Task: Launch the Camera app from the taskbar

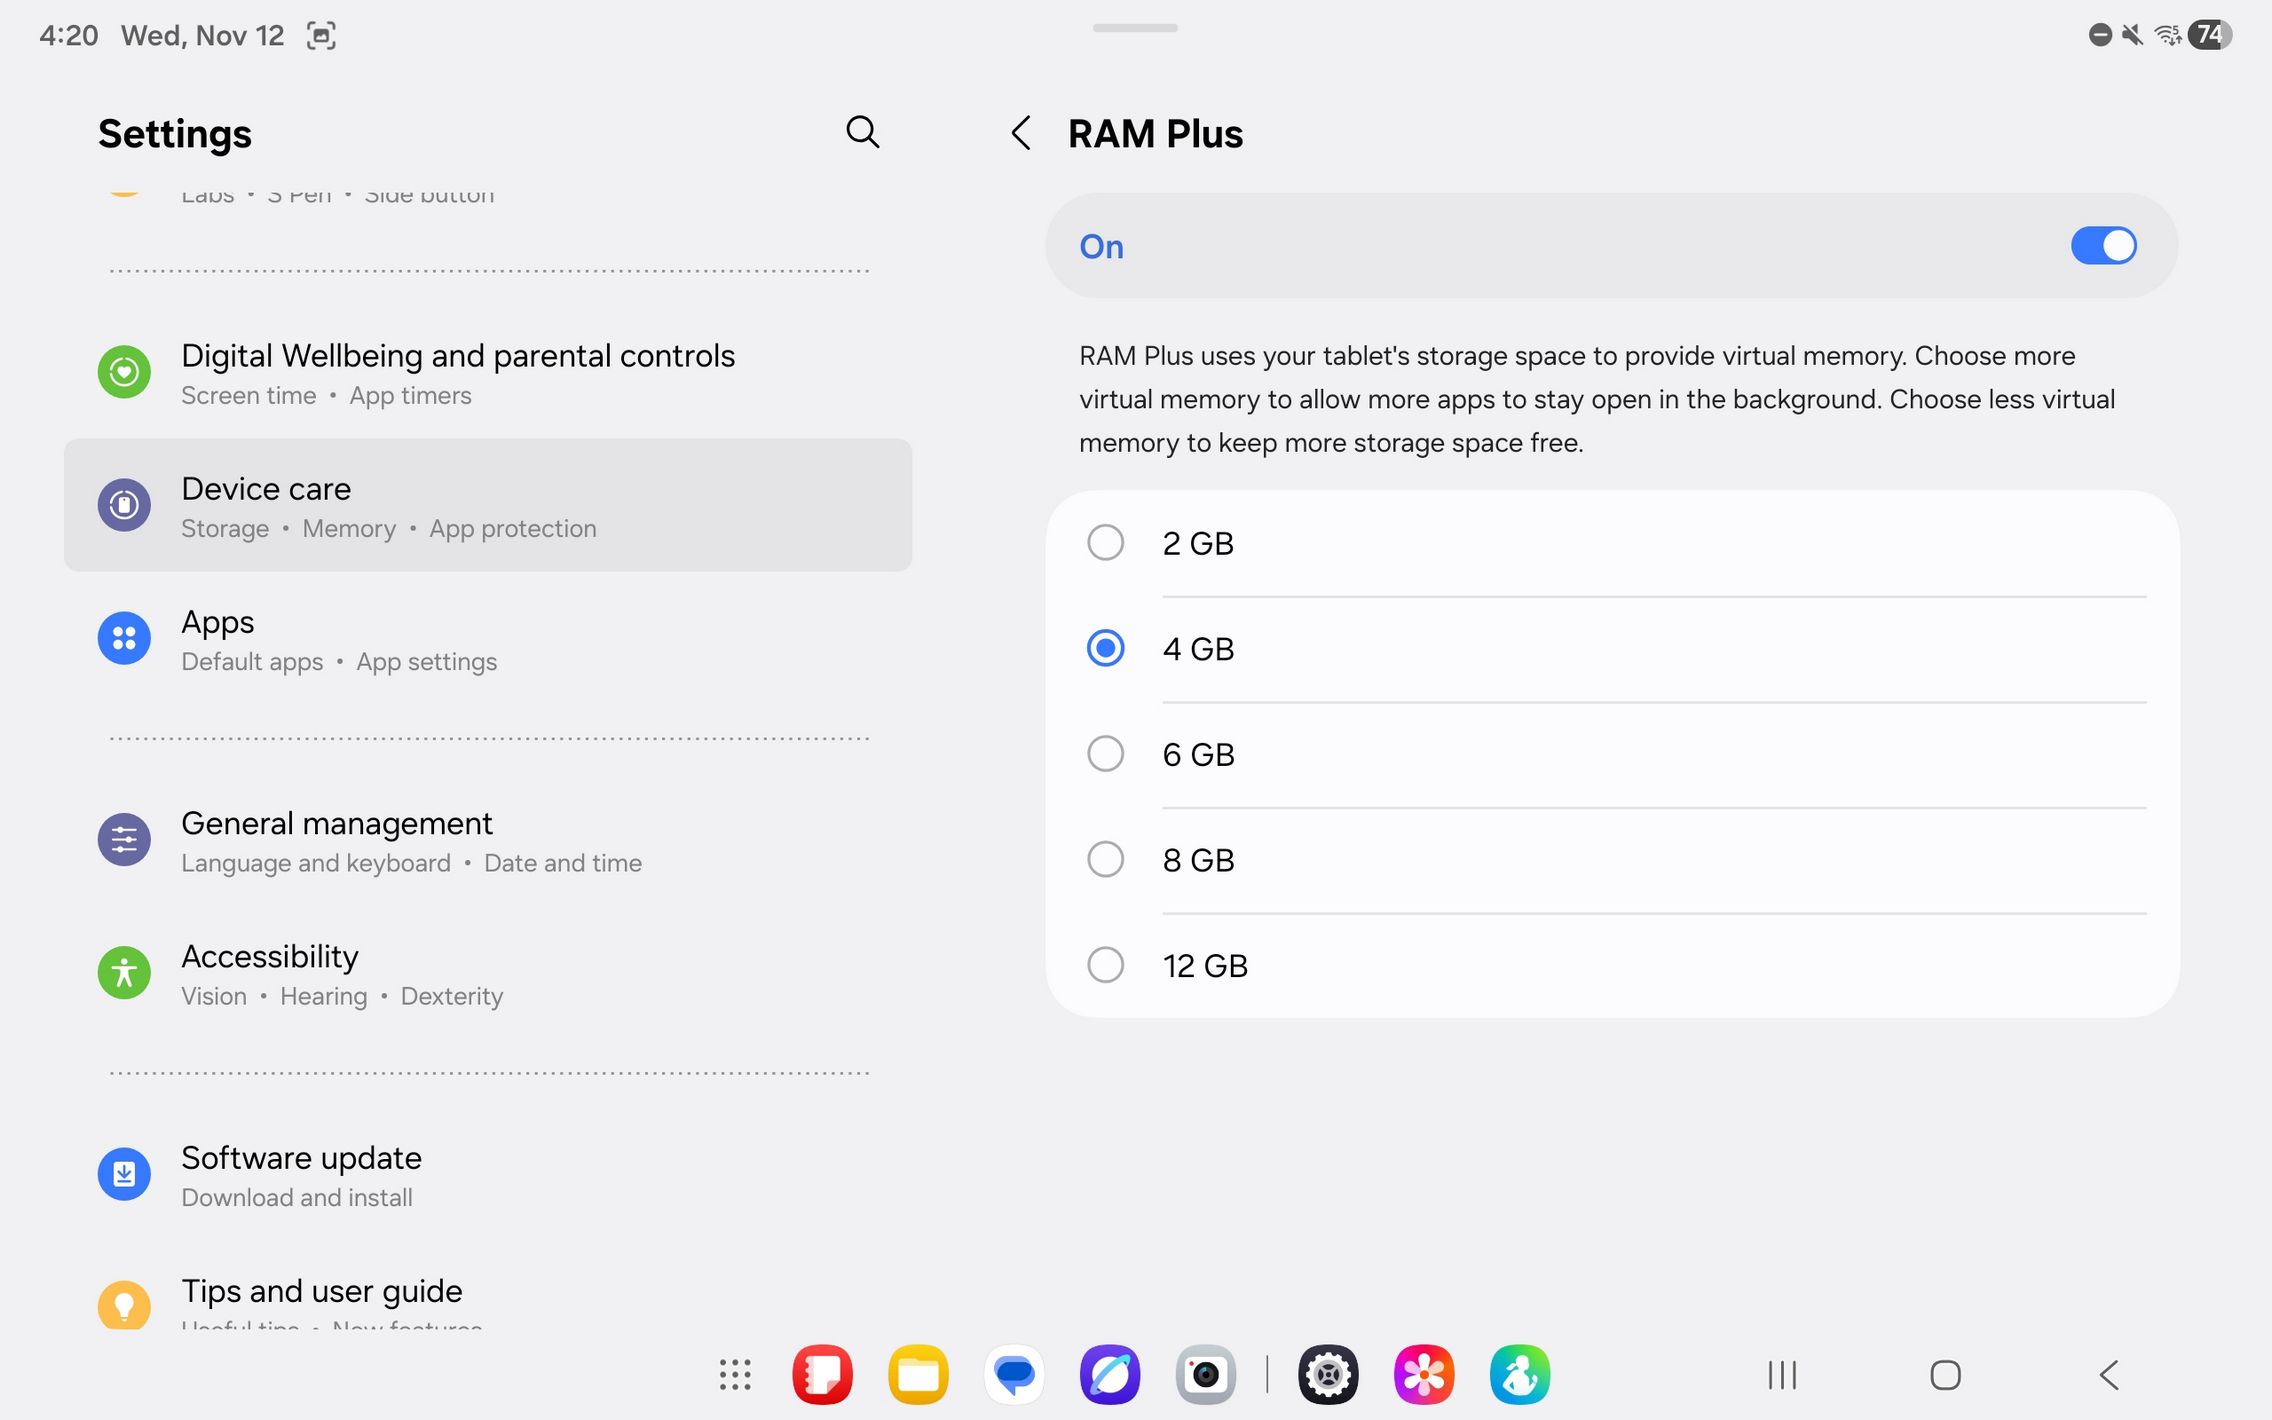Action: 1205,1375
